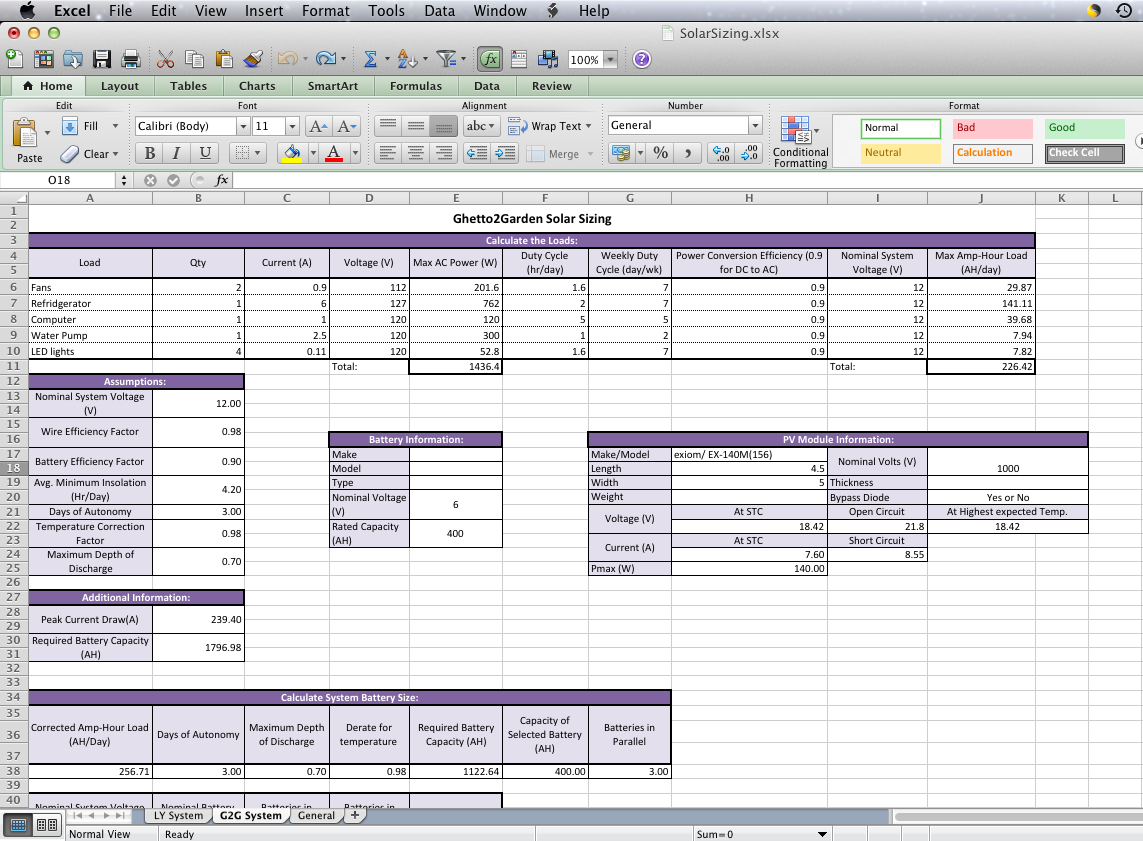Open the purple Help icon
The image size is (1143, 841).
click(x=642, y=59)
